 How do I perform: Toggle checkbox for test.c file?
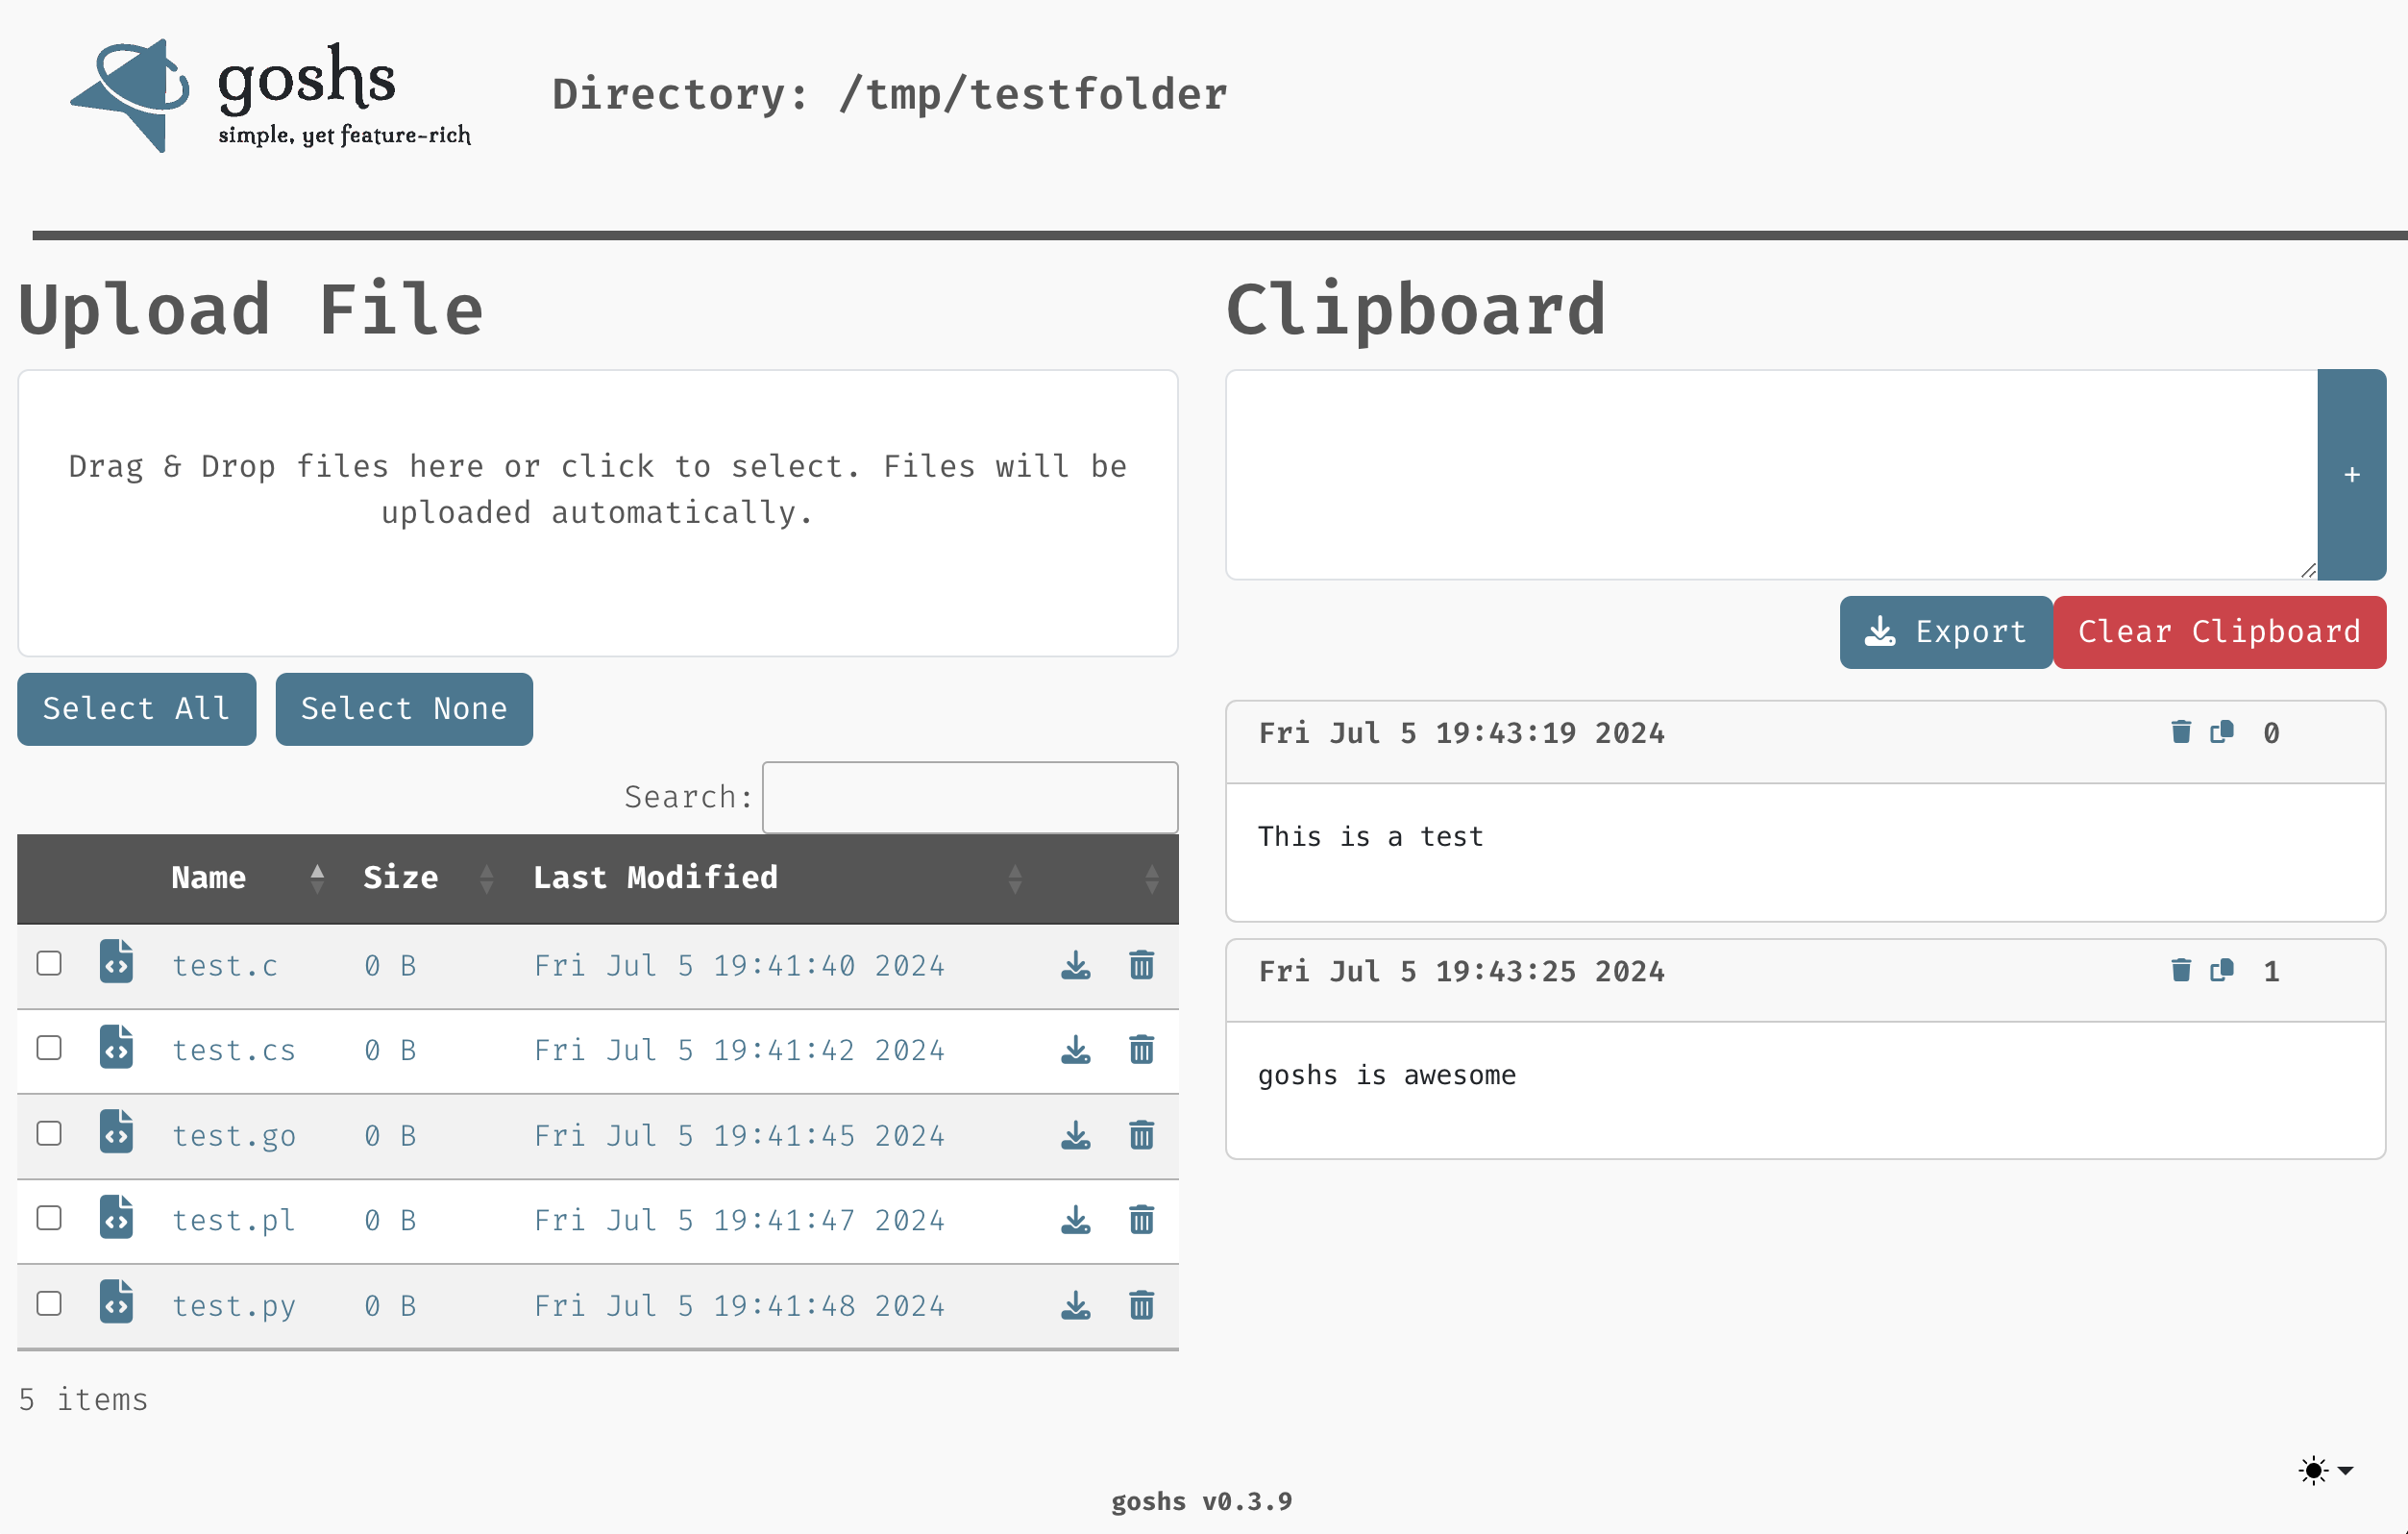pyautogui.click(x=47, y=964)
